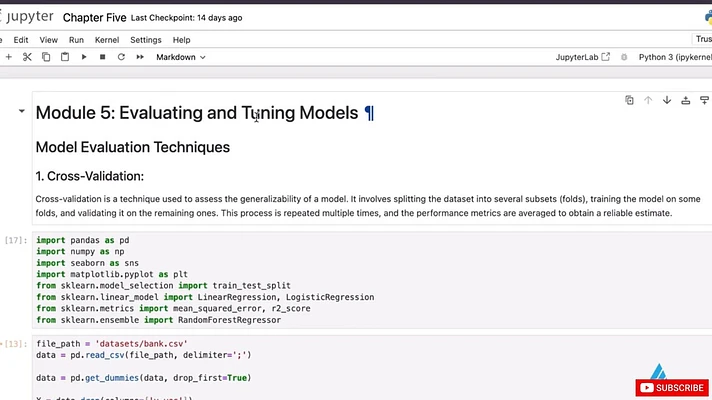Click the 1. Cross-Validation heading

(89, 176)
